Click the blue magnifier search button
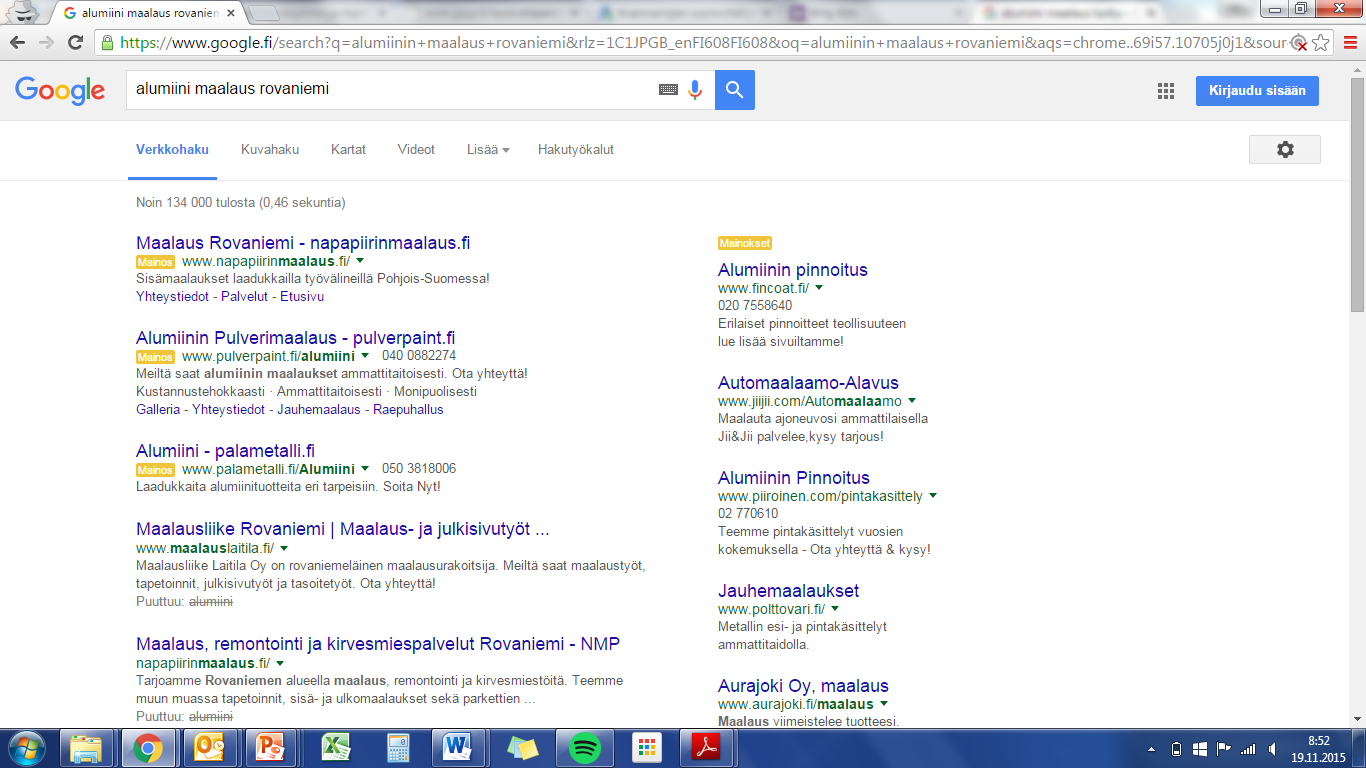This screenshot has height=768, width=1366. pos(735,90)
